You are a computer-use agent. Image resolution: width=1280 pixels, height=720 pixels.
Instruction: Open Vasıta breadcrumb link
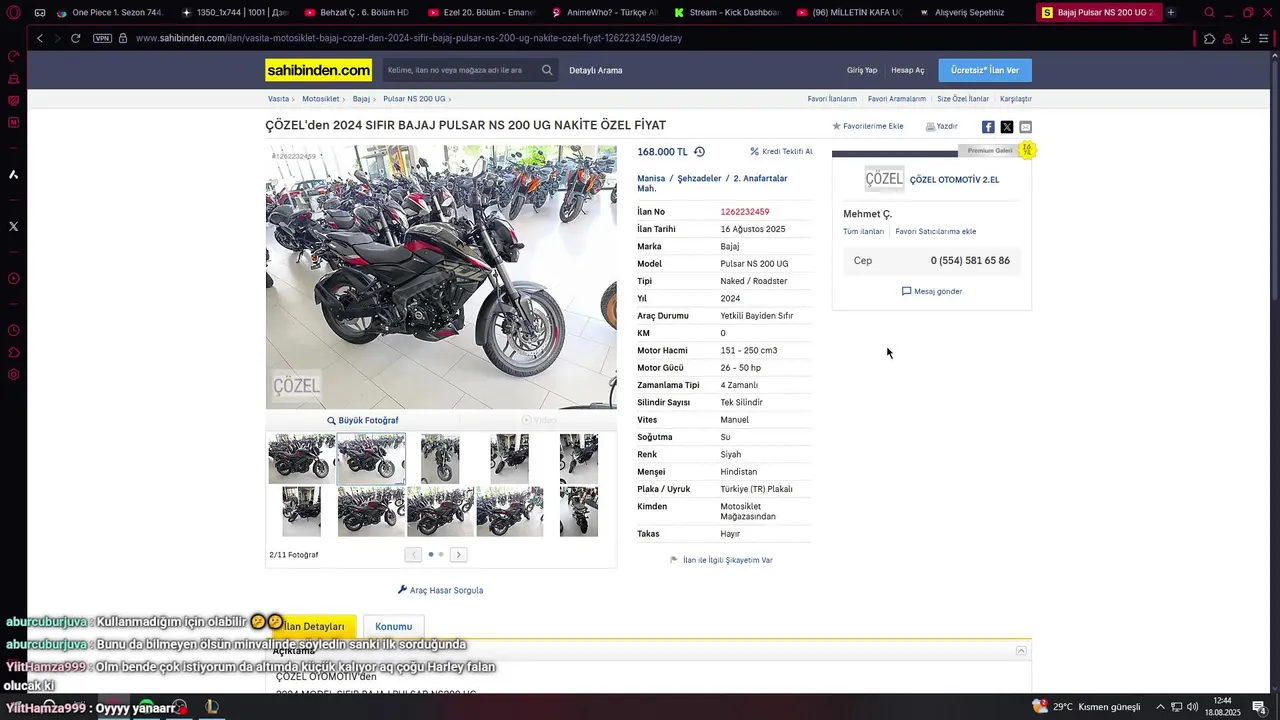point(278,99)
